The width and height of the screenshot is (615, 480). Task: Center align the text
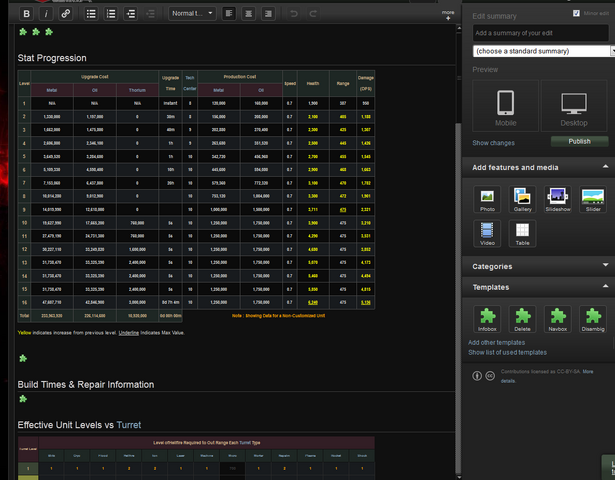pos(249,14)
